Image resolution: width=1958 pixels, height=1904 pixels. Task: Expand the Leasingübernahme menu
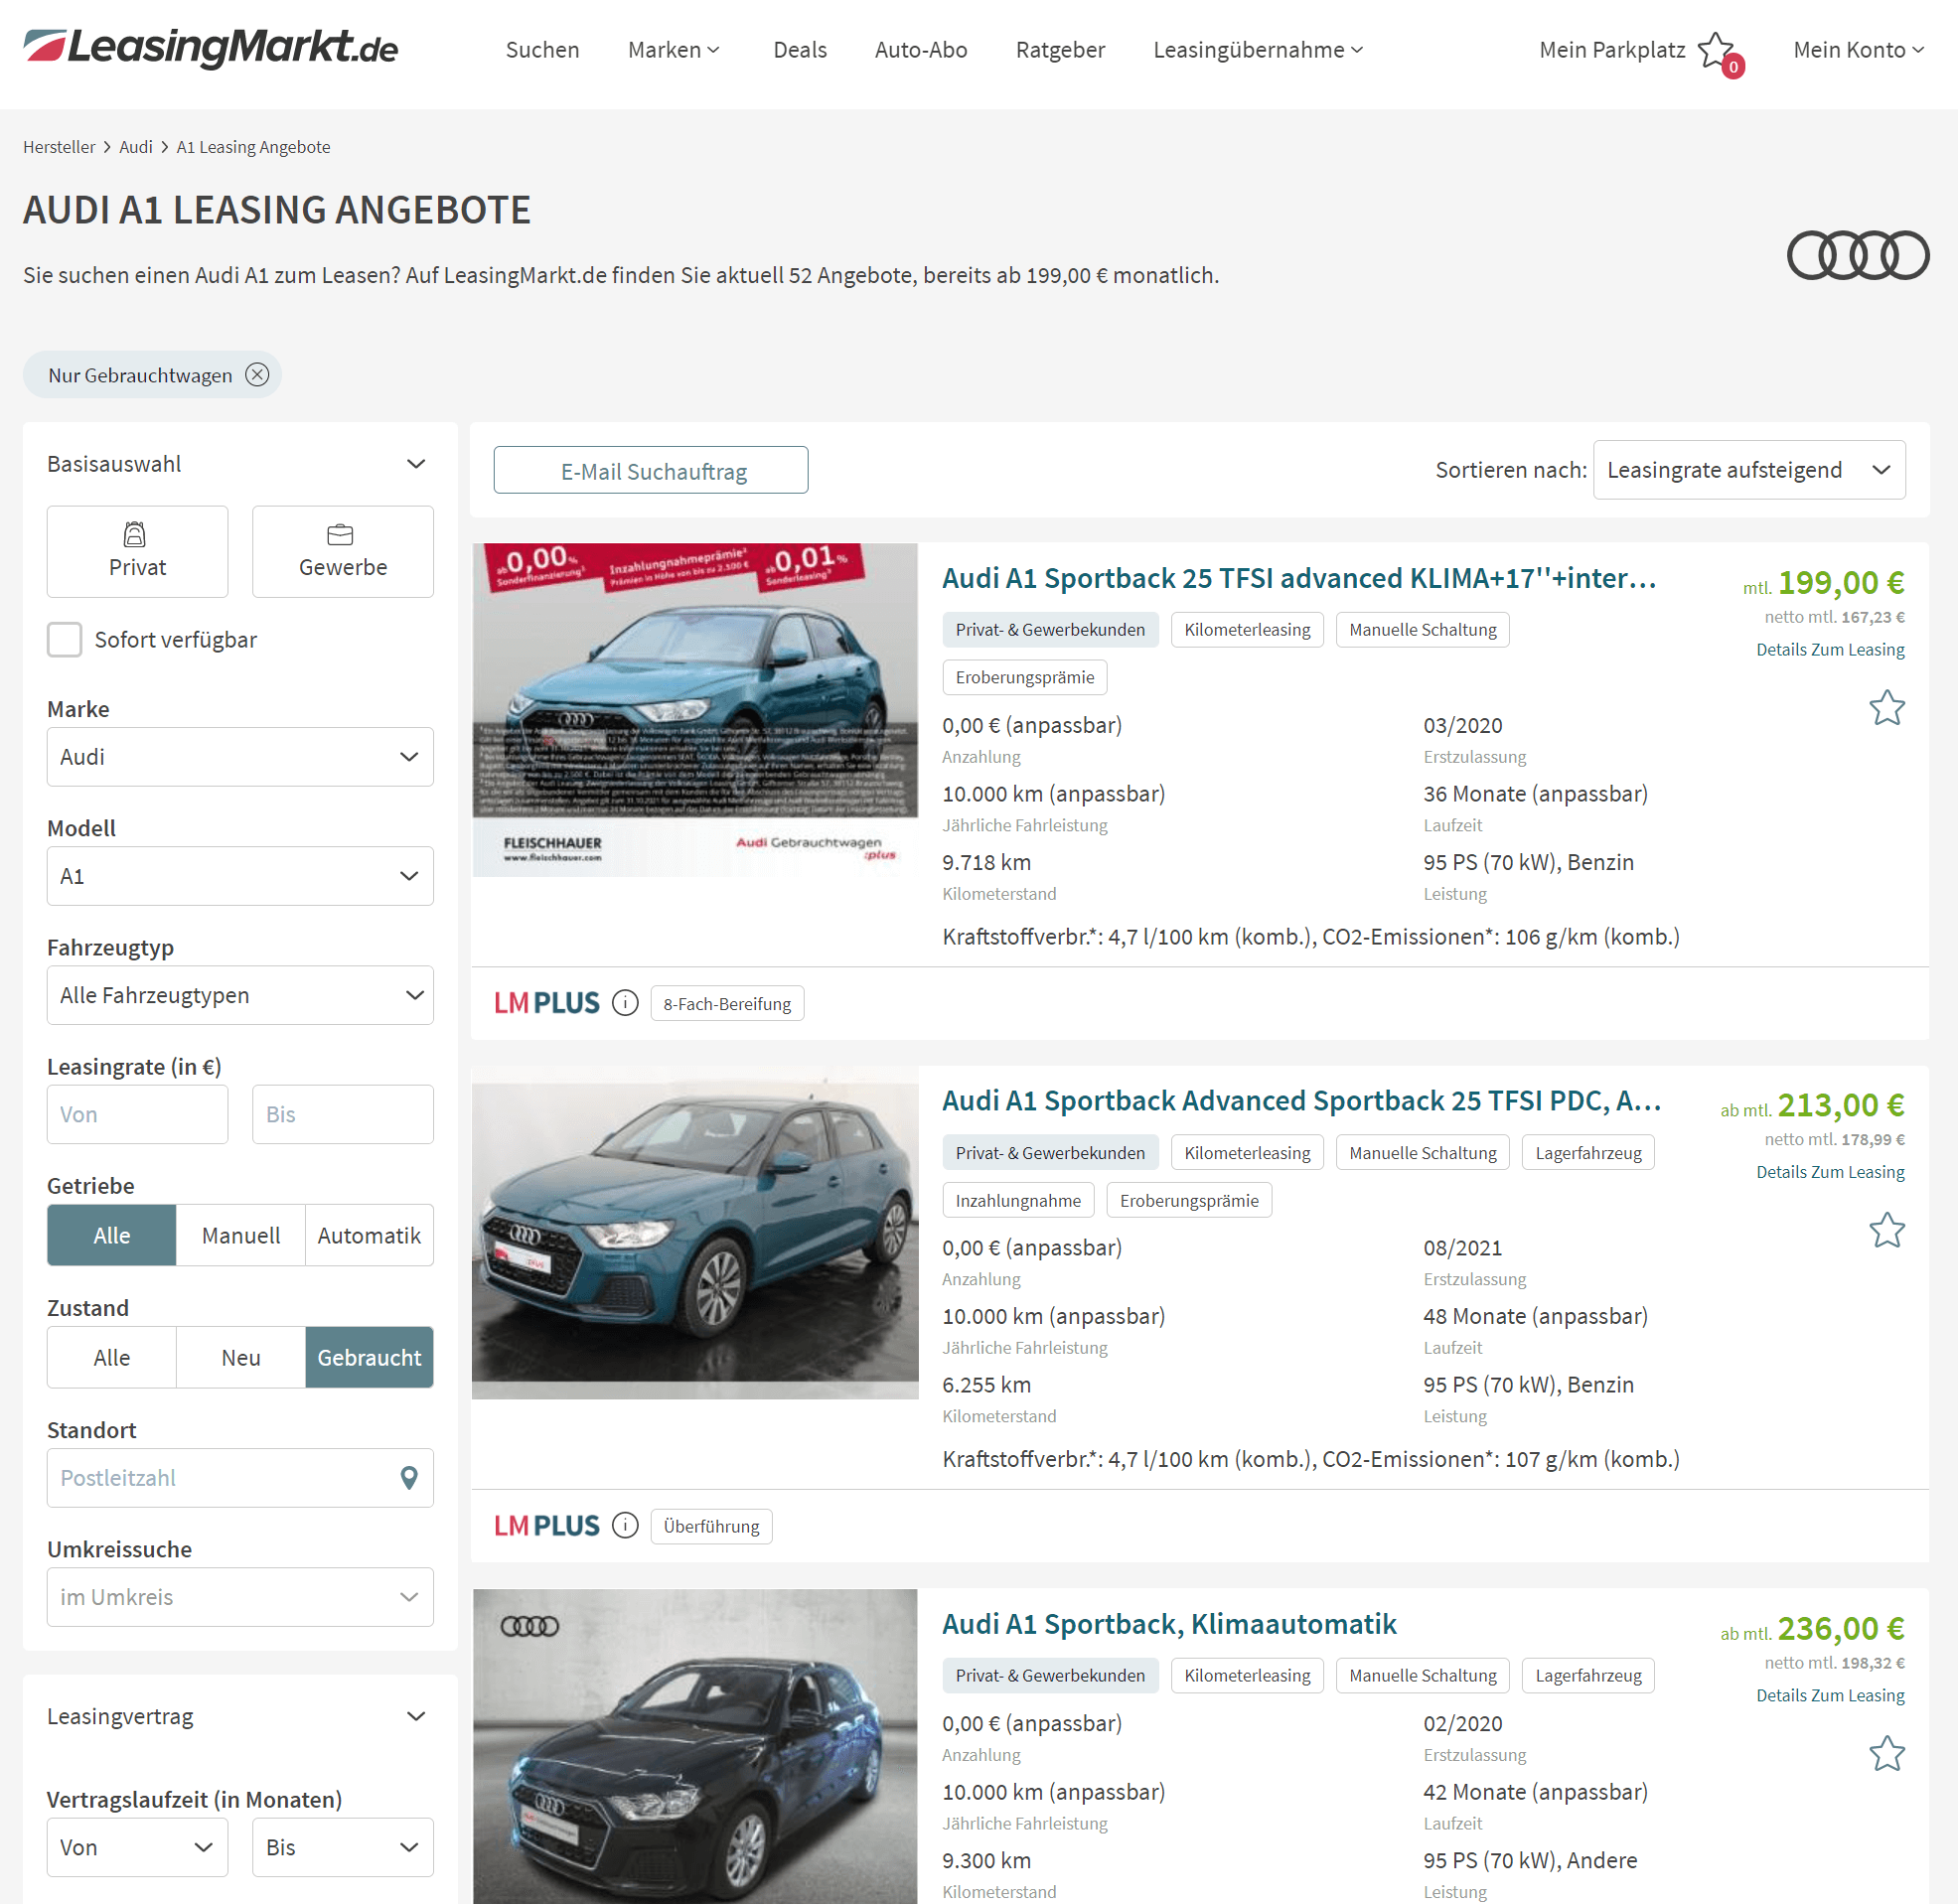pyautogui.click(x=1257, y=50)
